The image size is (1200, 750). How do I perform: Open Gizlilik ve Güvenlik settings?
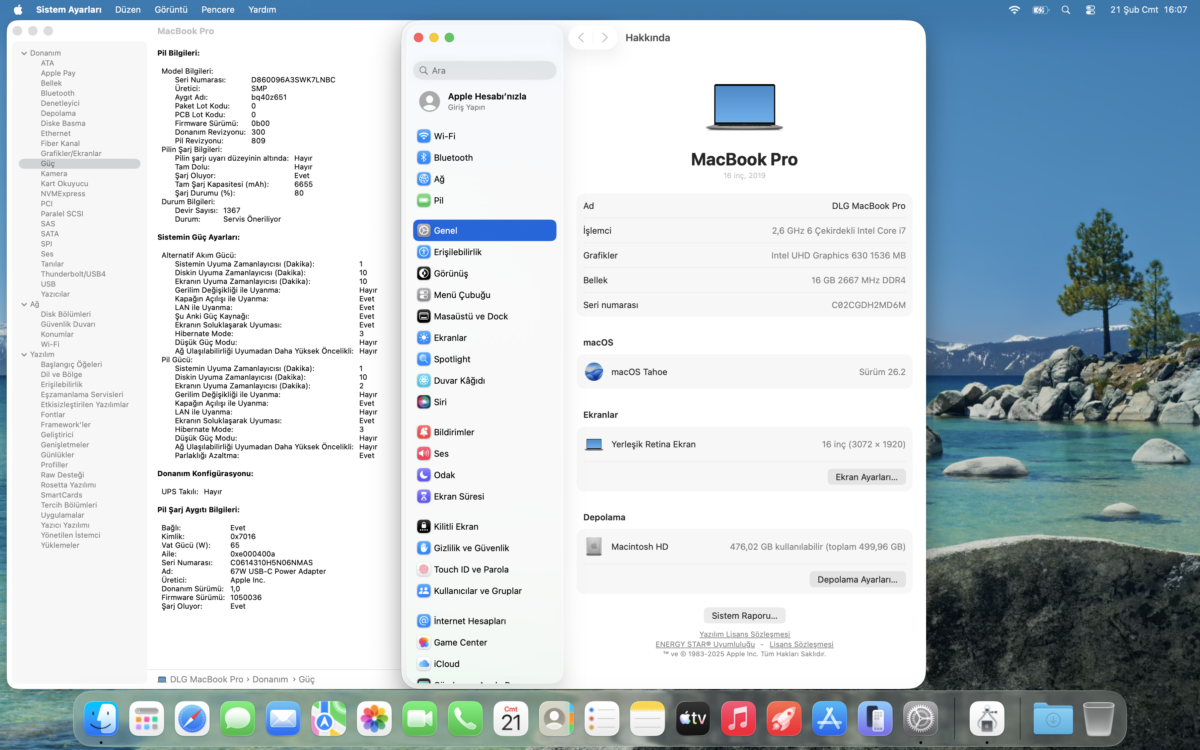(x=484, y=548)
